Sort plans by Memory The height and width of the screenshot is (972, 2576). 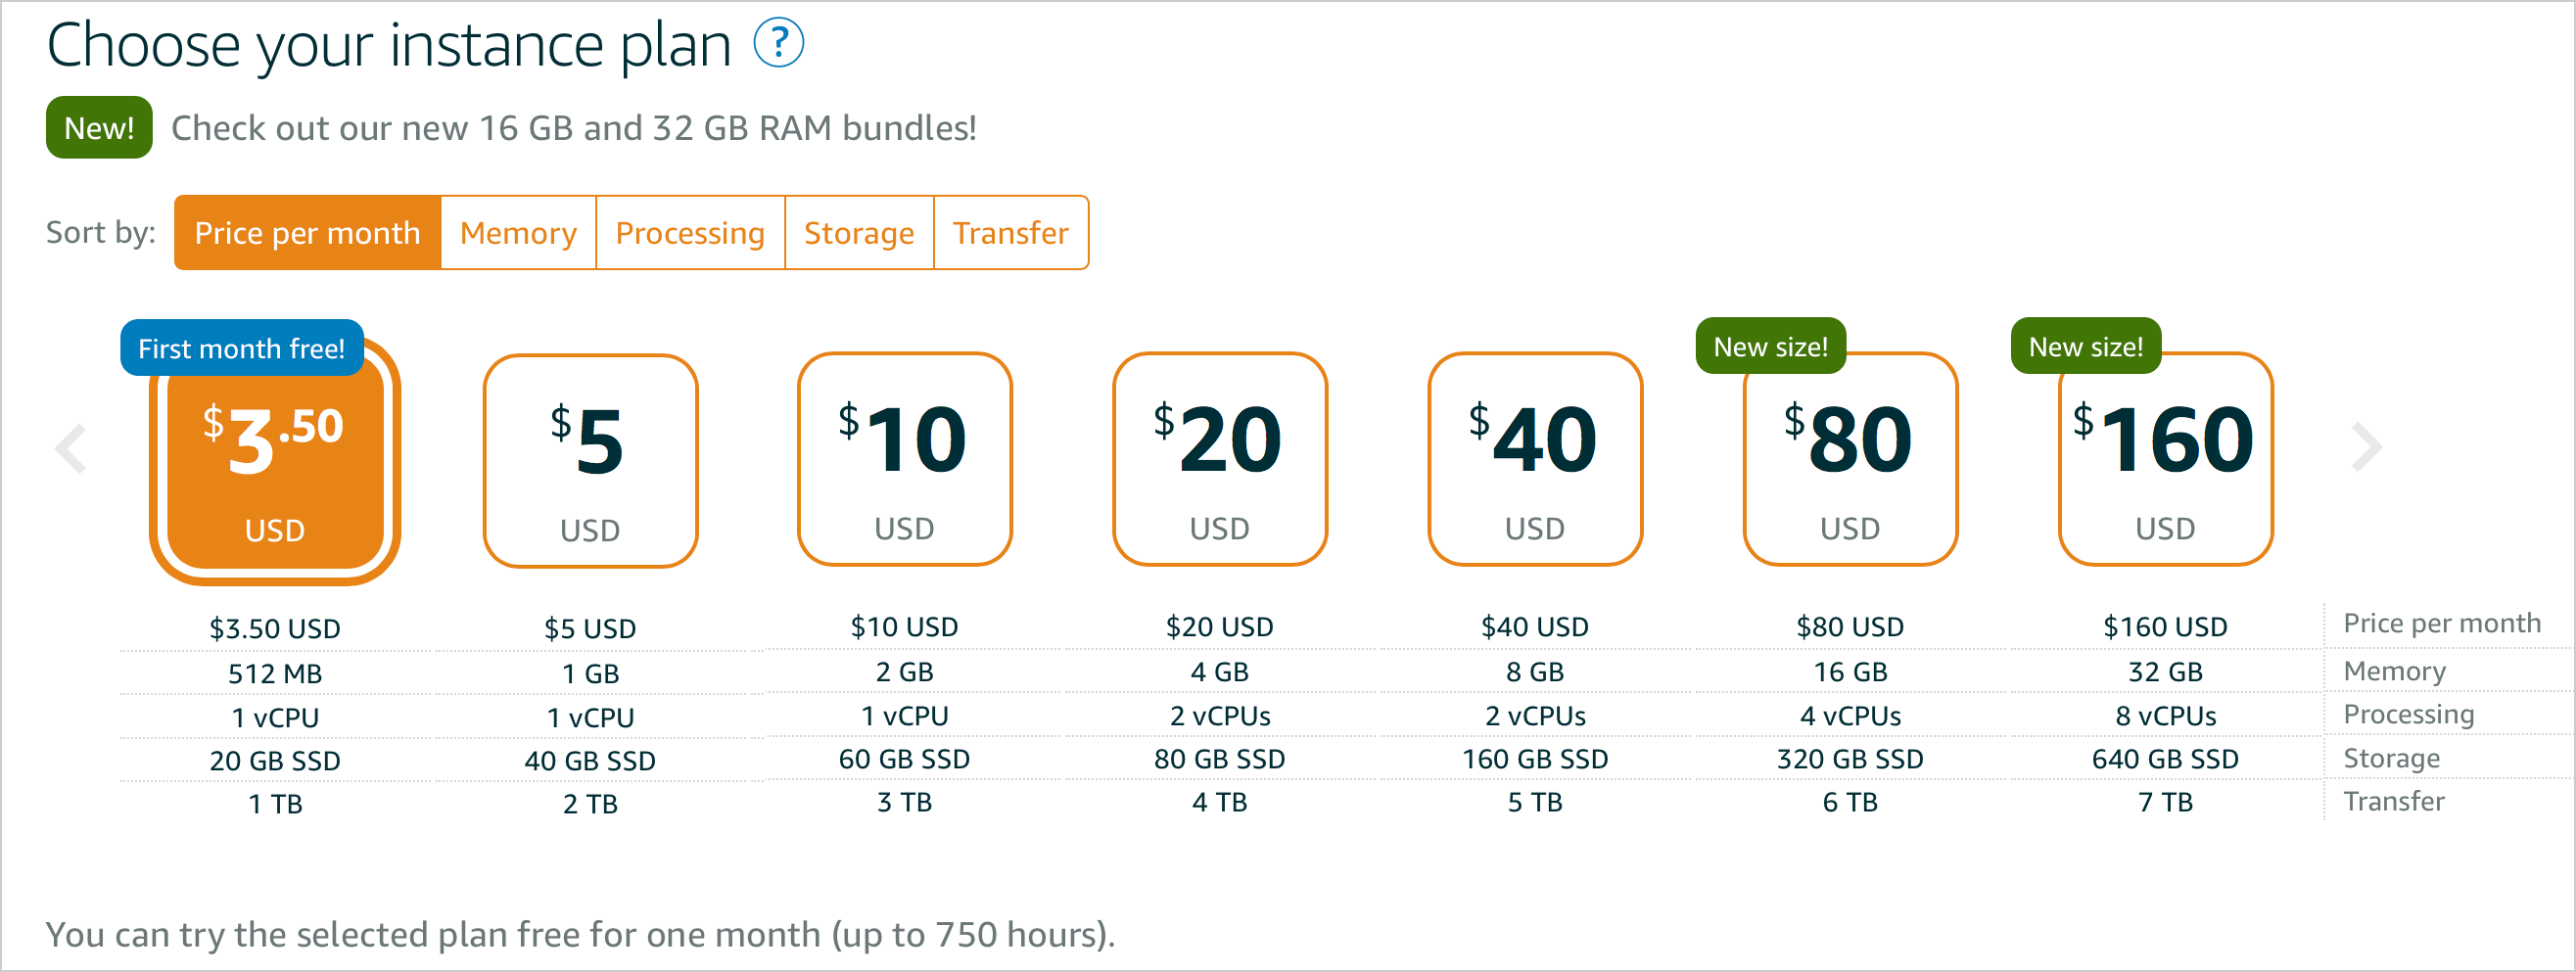click(x=518, y=233)
